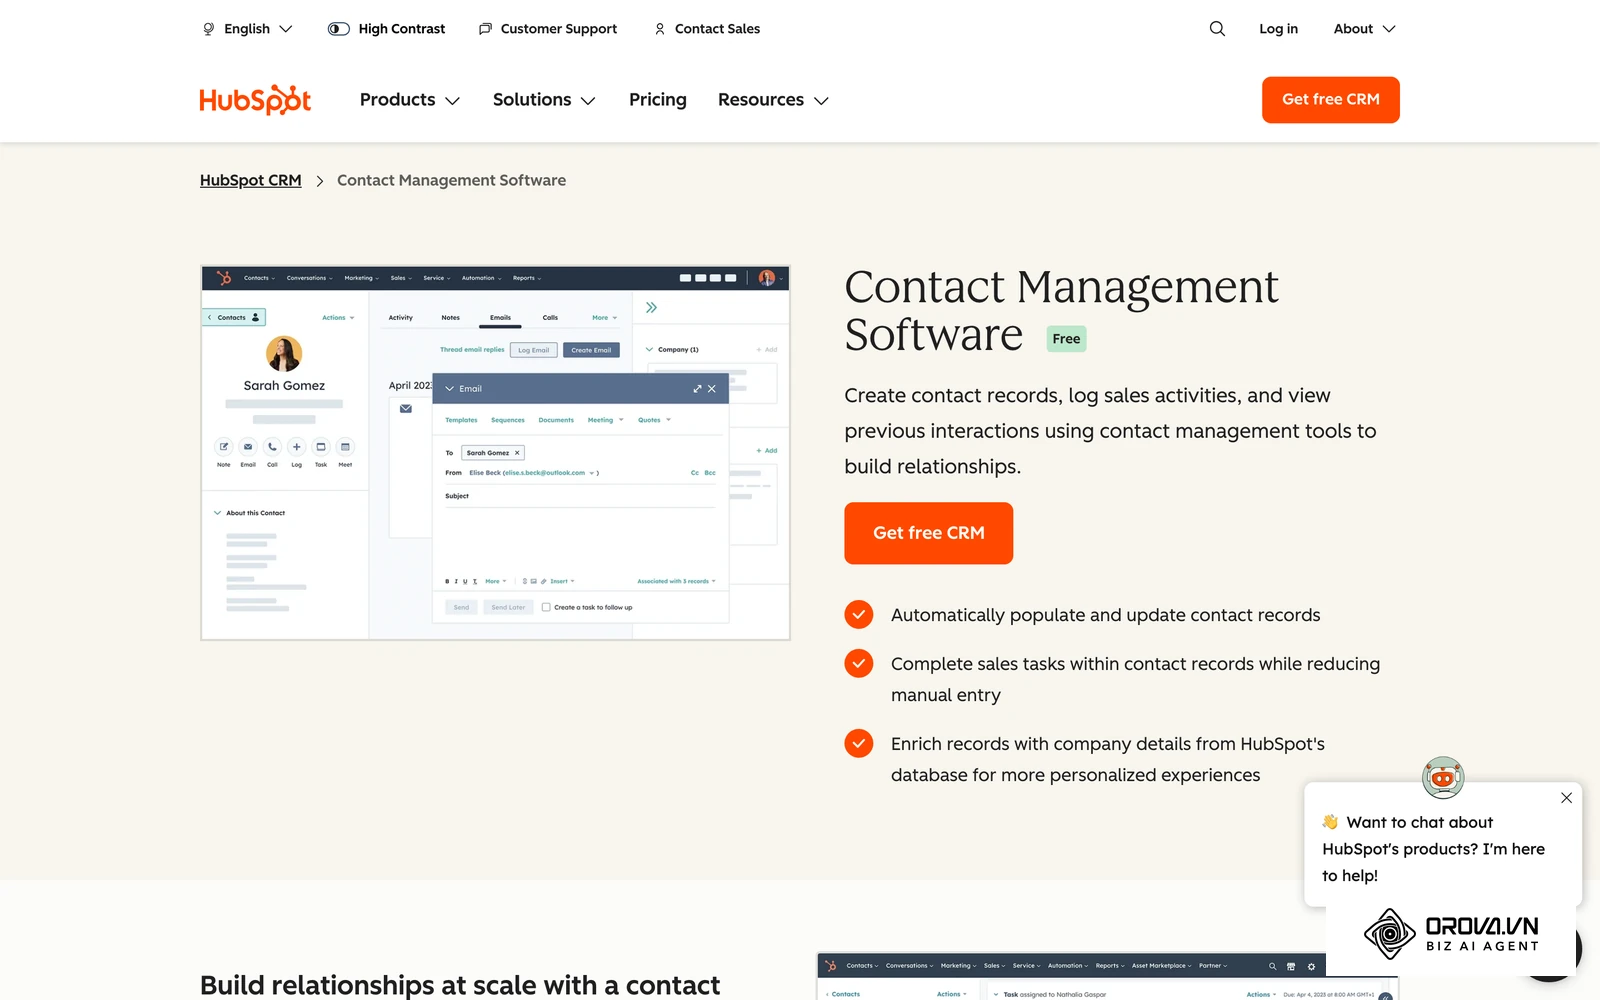Screen dimensions: 1600x1000
Task: Click the HubSpot logo
Action: tap(255, 100)
